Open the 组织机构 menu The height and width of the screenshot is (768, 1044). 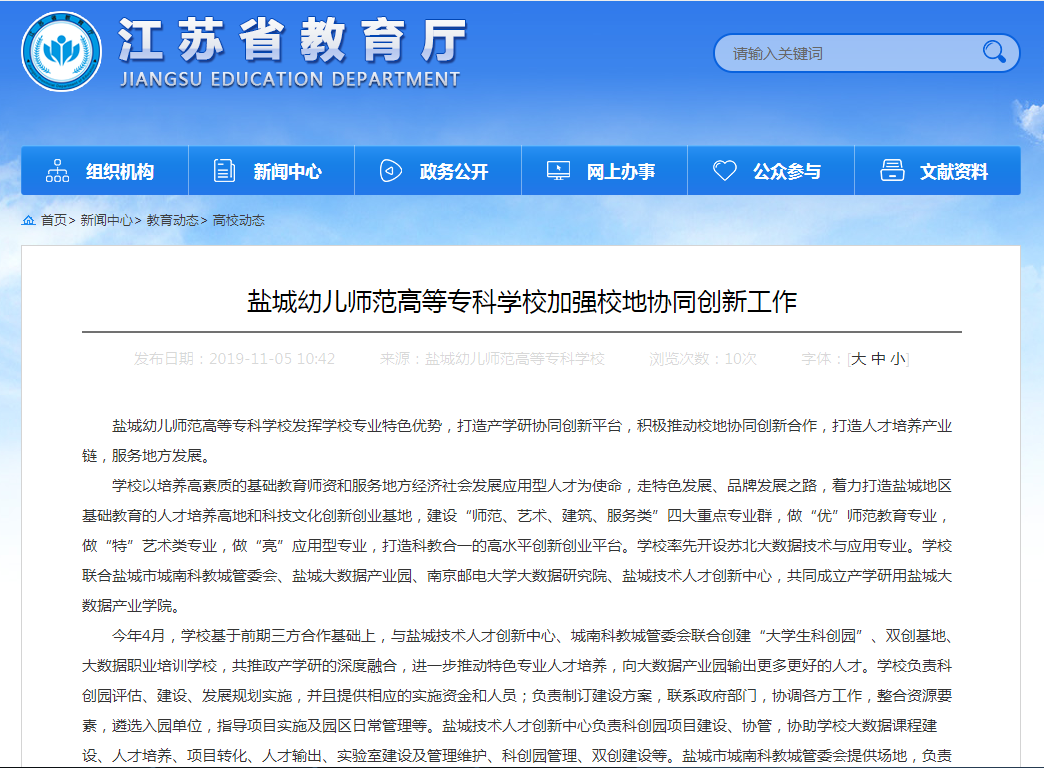coord(120,172)
